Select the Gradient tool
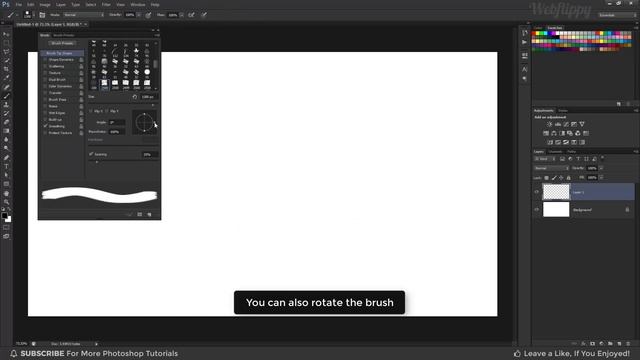This screenshot has height=360, width=640. click(6, 131)
